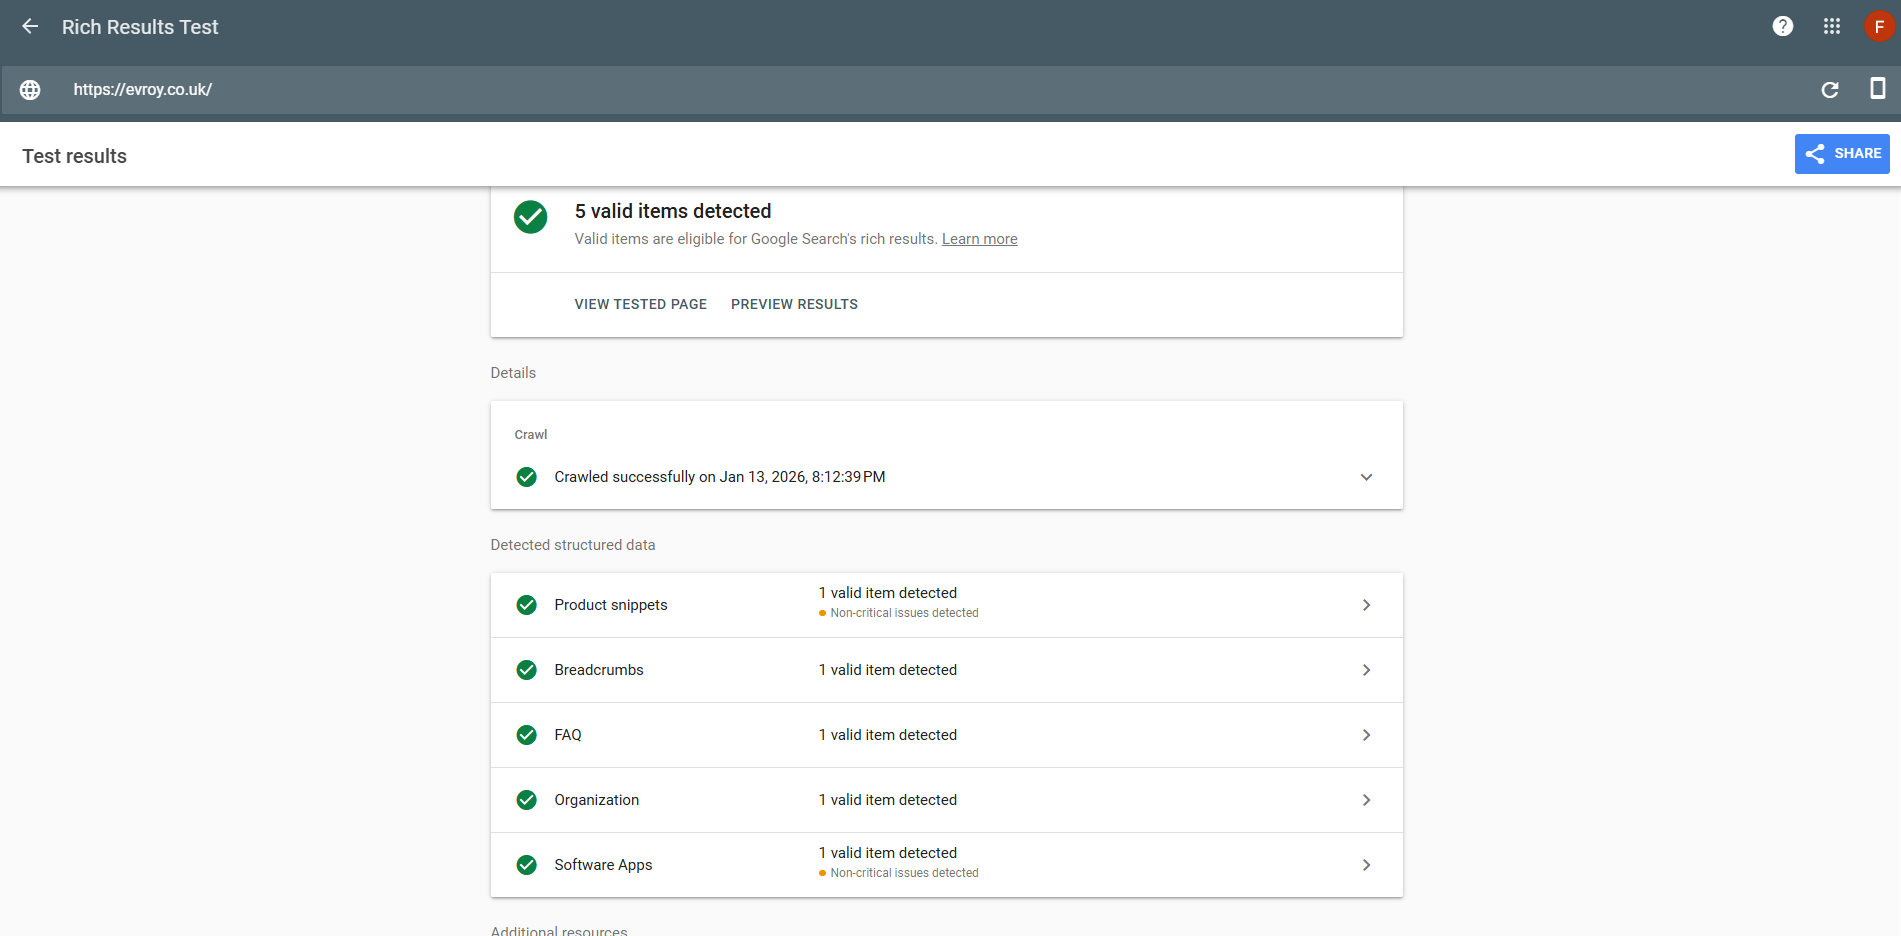This screenshot has width=1901, height=936.
Task: Open the Google apps grid
Action: coord(1832,26)
